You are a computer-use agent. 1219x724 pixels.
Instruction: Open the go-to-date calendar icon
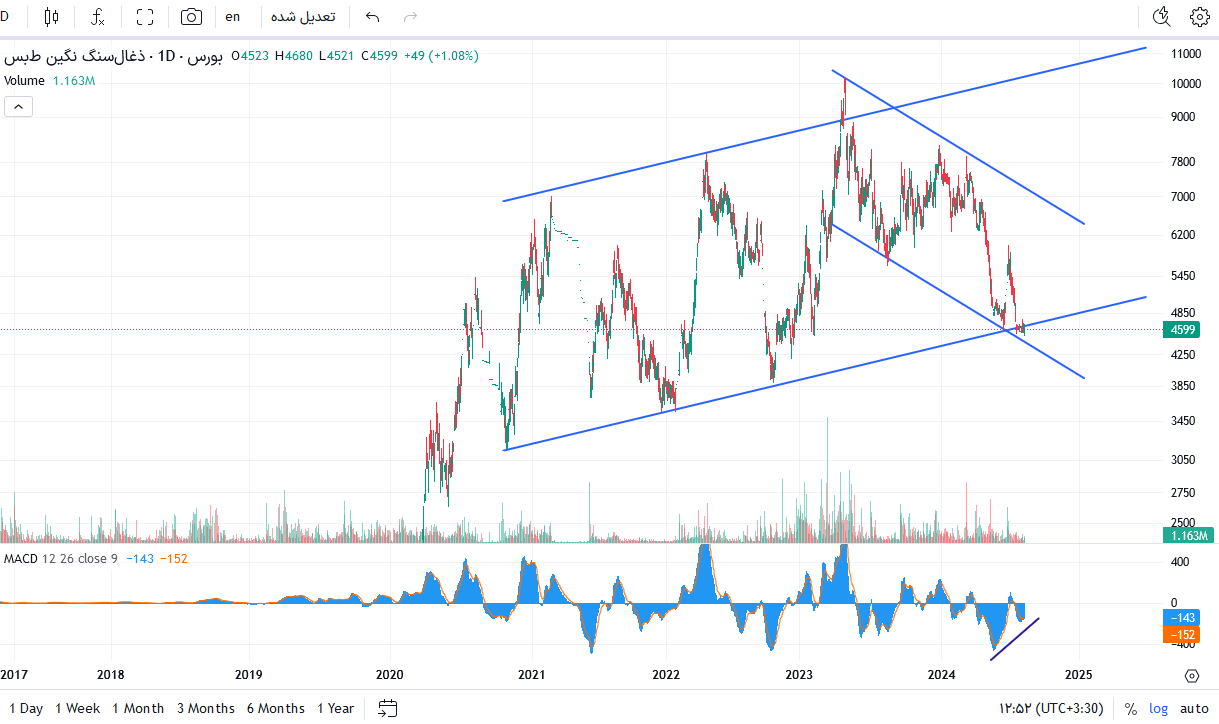(x=388, y=708)
